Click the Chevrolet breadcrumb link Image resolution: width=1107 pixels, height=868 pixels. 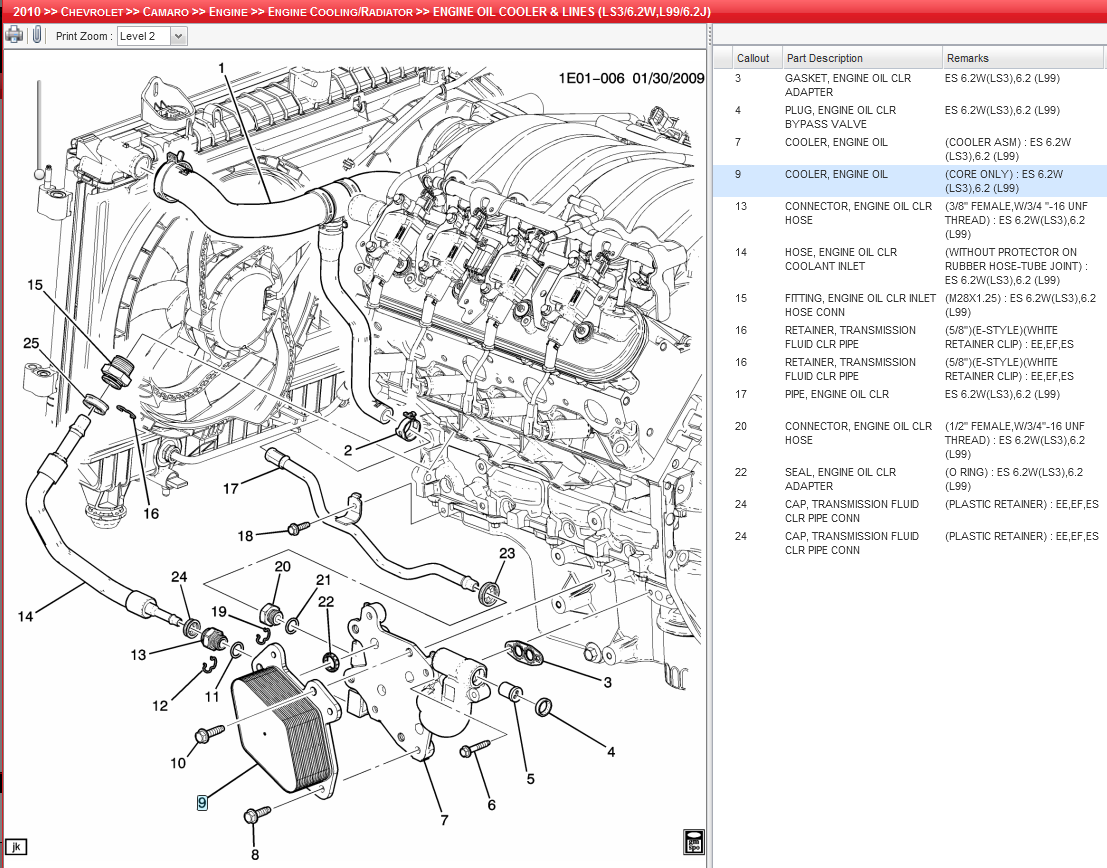point(94,12)
